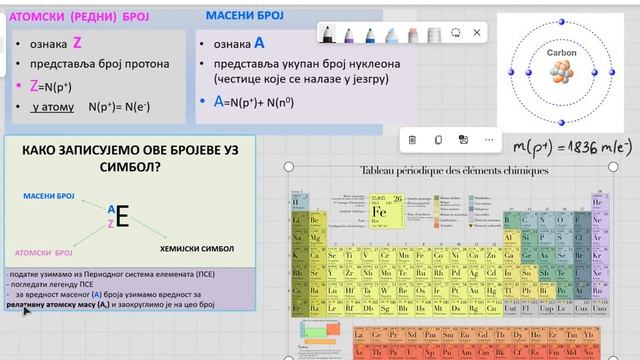This screenshot has width=640, height=360.
Task: Close the inking toolbar
Action: (477, 33)
